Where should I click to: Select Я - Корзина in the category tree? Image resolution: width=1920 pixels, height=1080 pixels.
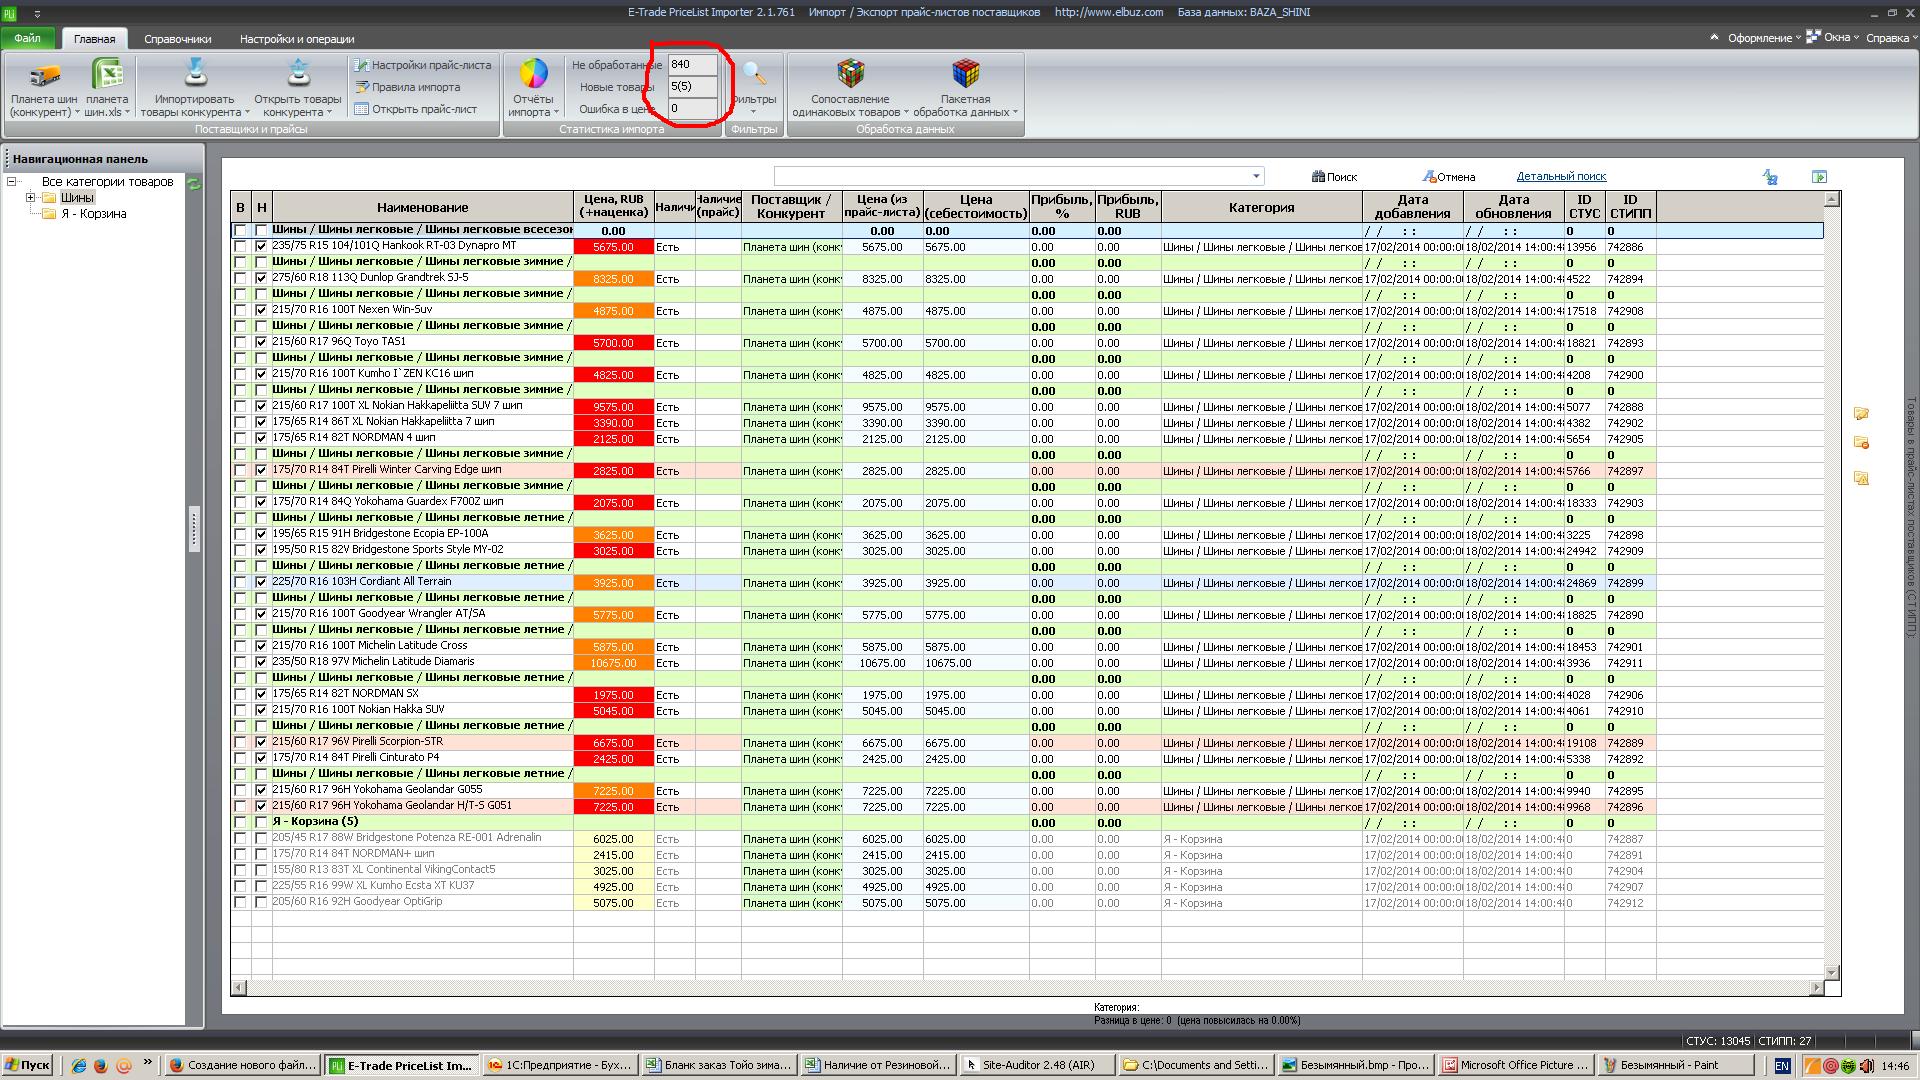(x=94, y=214)
